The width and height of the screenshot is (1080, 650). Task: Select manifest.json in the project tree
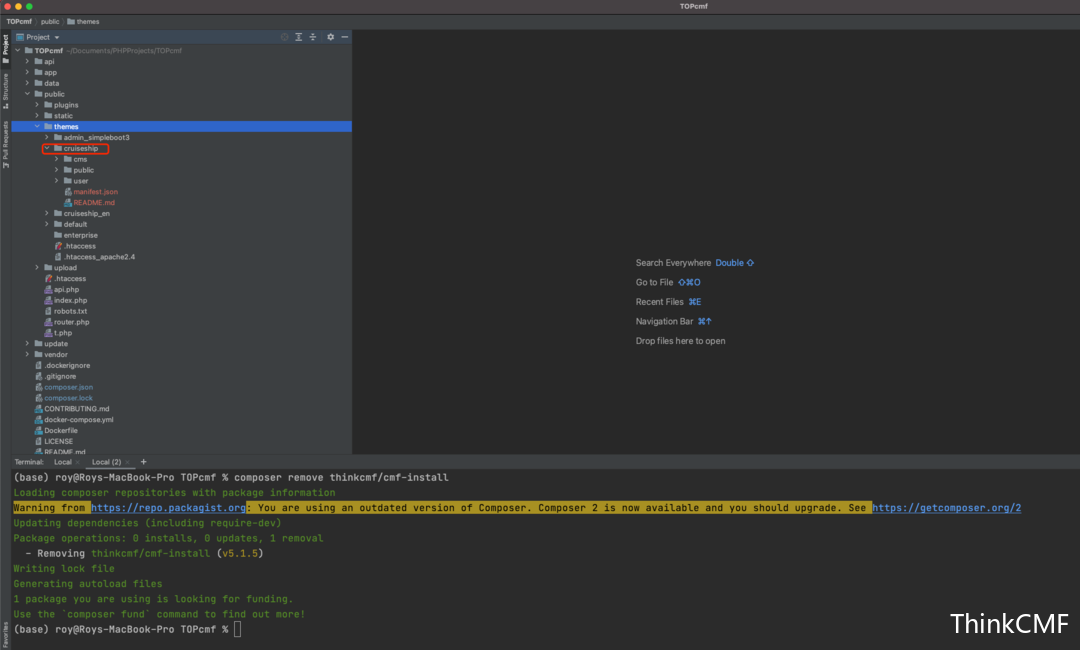pyautogui.click(x=95, y=191)
